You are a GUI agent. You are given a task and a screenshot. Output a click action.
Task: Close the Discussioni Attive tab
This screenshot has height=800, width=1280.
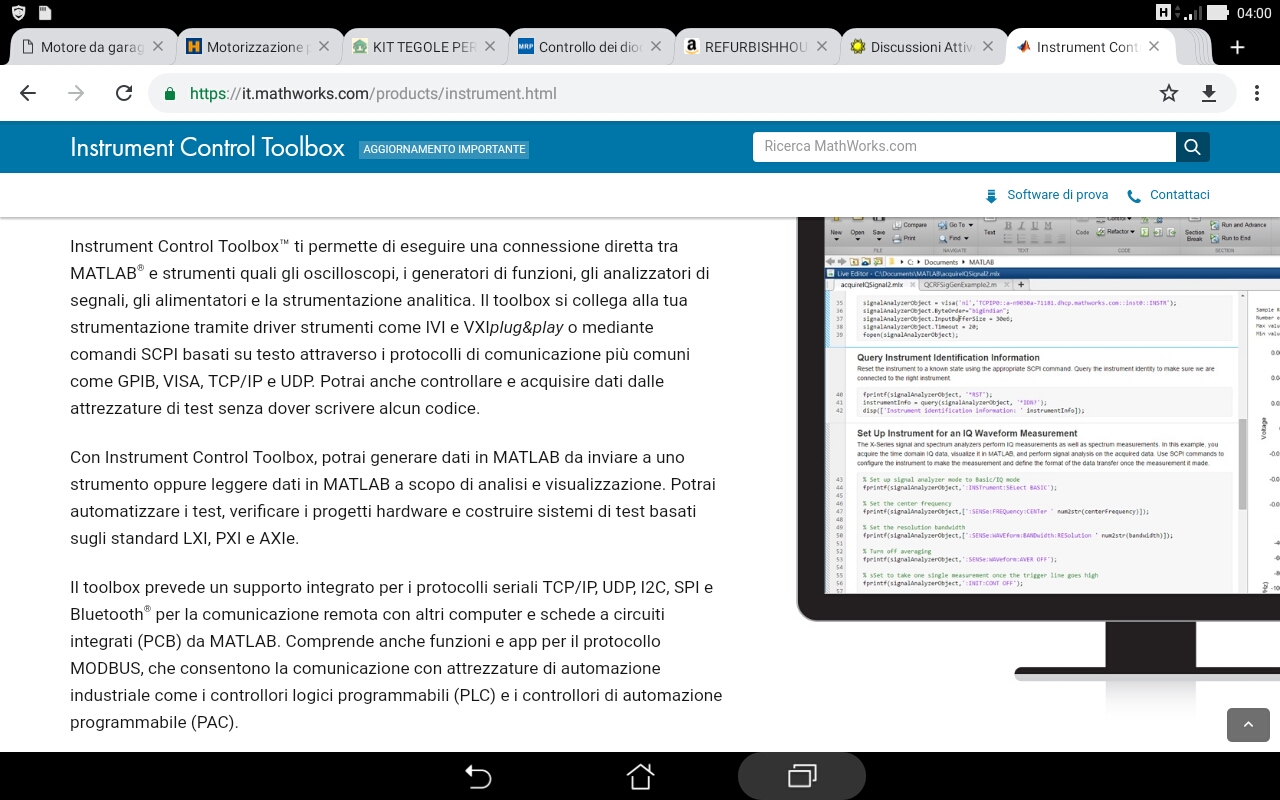pyautogui.click(x=987, y=47)
